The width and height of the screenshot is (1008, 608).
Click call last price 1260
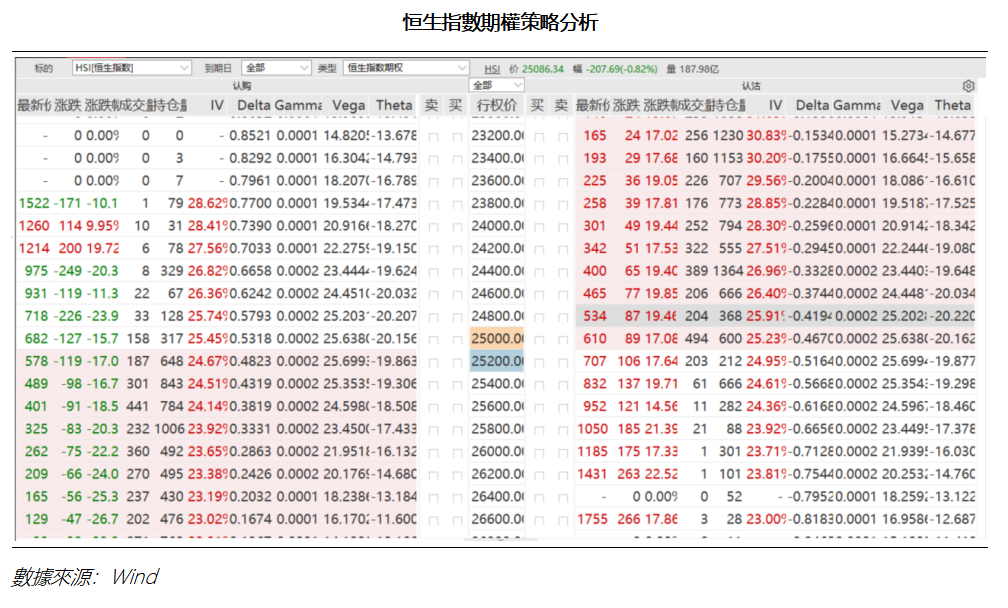point(34,226)
